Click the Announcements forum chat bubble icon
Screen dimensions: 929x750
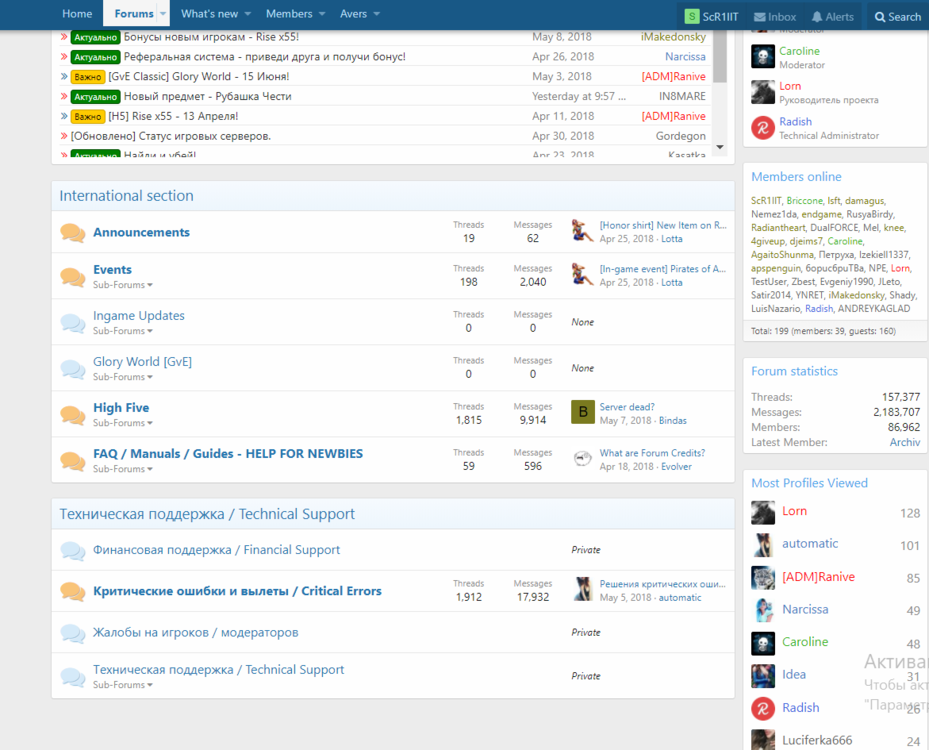(x=72, y=233)
